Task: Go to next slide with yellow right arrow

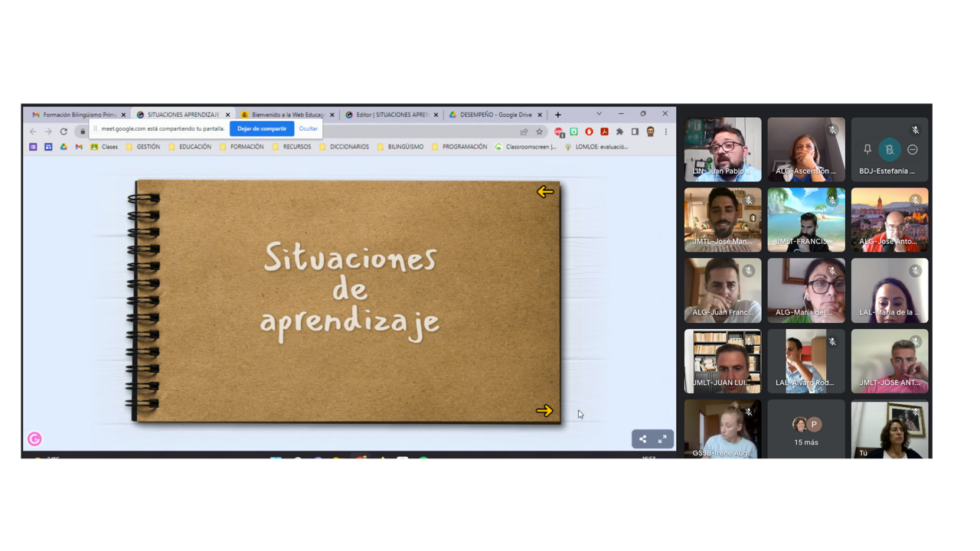Action: [x=544, y=410]
